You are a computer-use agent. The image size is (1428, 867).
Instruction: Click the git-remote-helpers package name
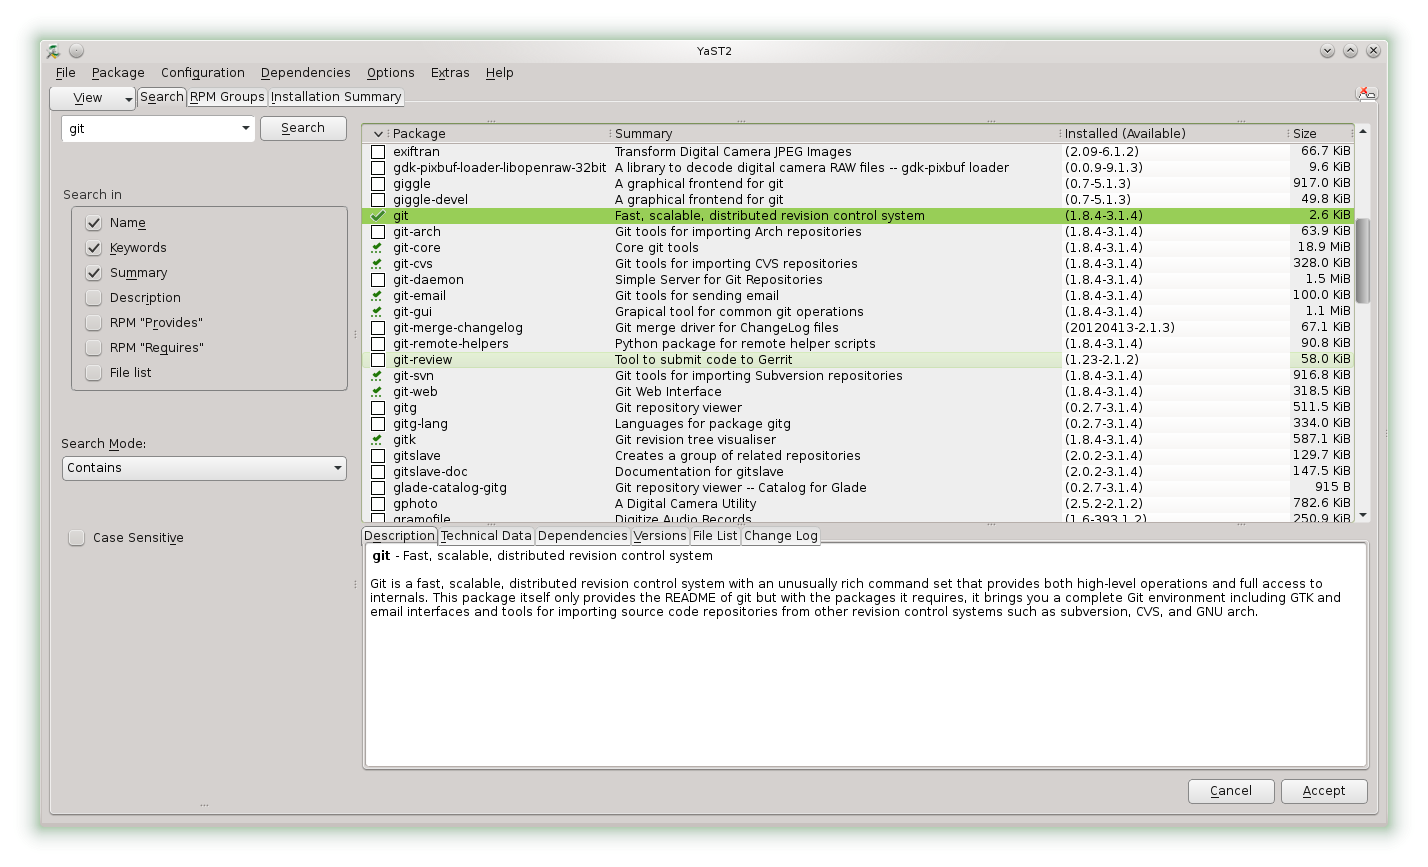451,344
